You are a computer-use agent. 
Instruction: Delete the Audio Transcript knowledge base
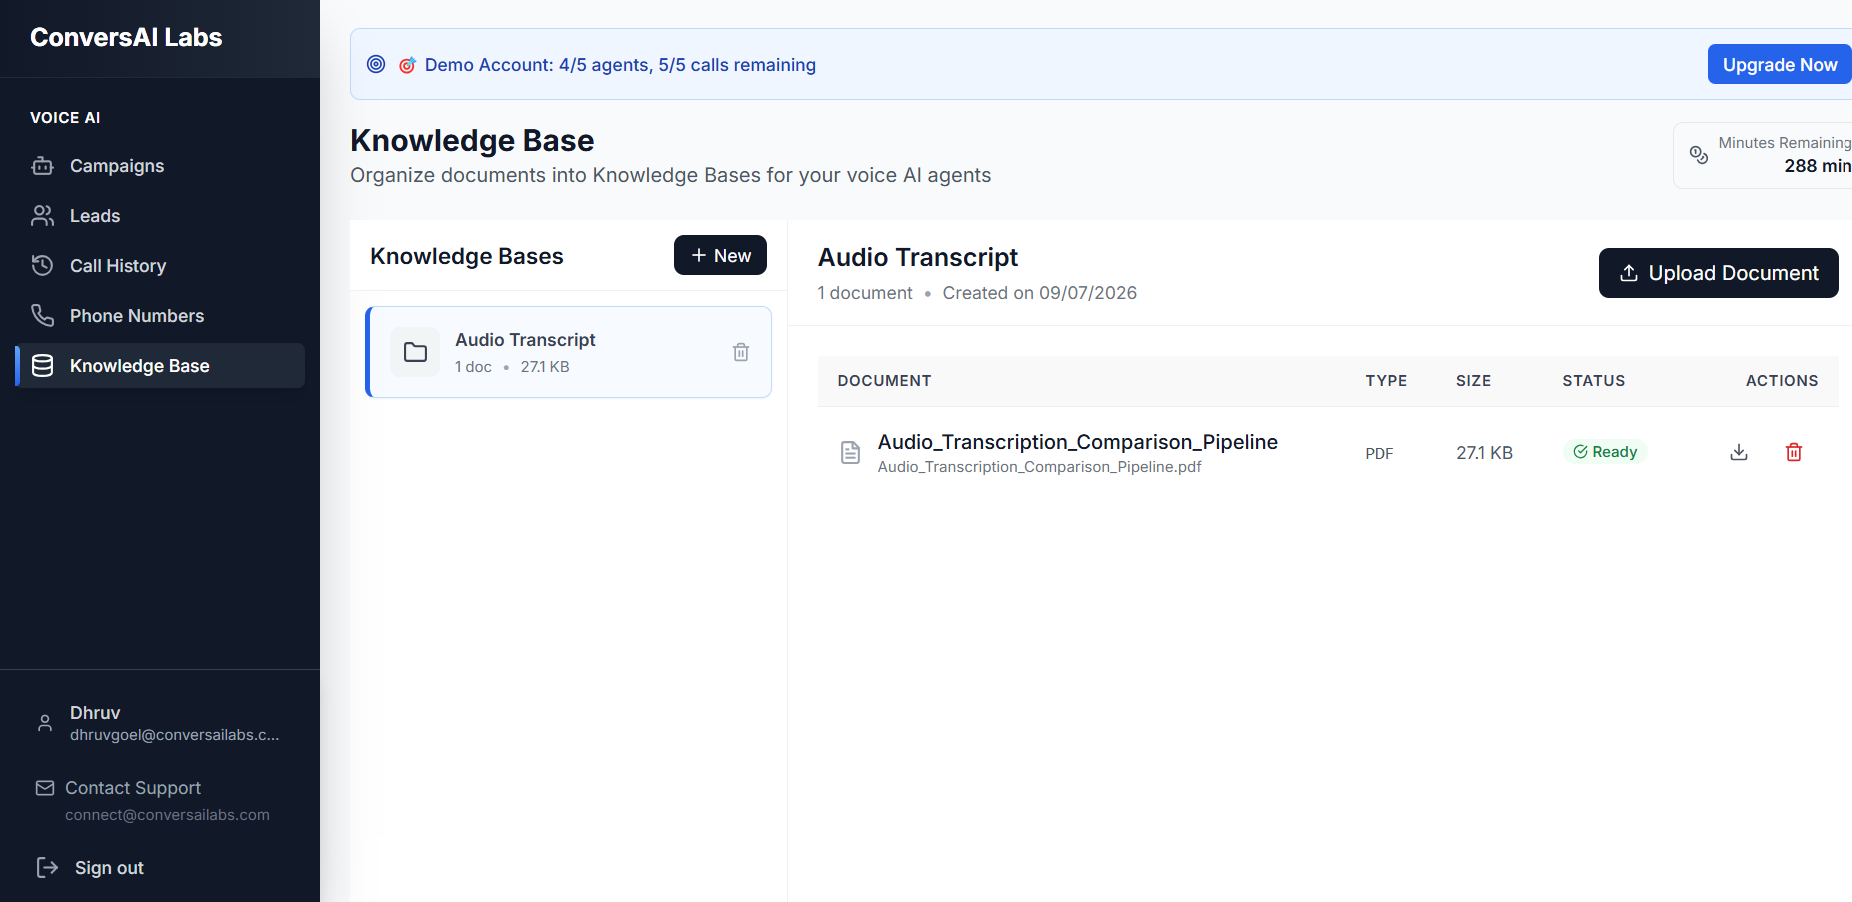[x=741, y=352]
